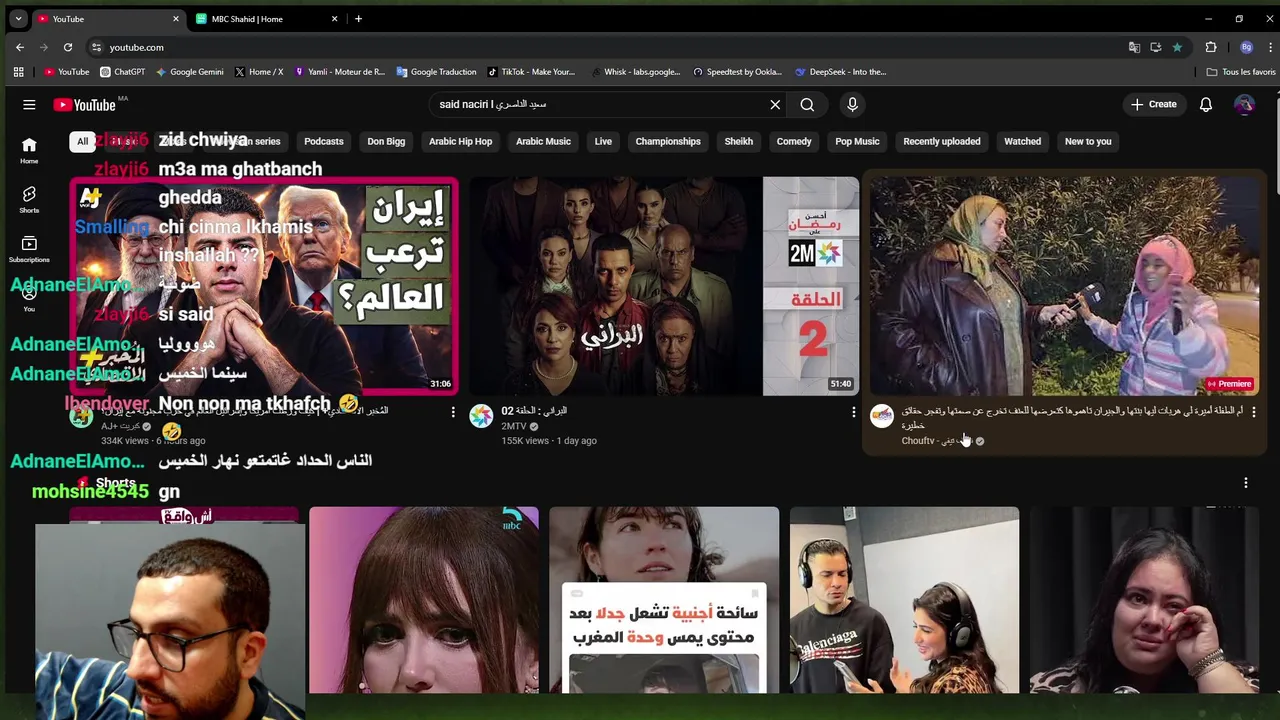1280x720 pixels.
Task: Open the Balenciaga shirt Shorts thumbnail
Action: click(x=904, y=600)
